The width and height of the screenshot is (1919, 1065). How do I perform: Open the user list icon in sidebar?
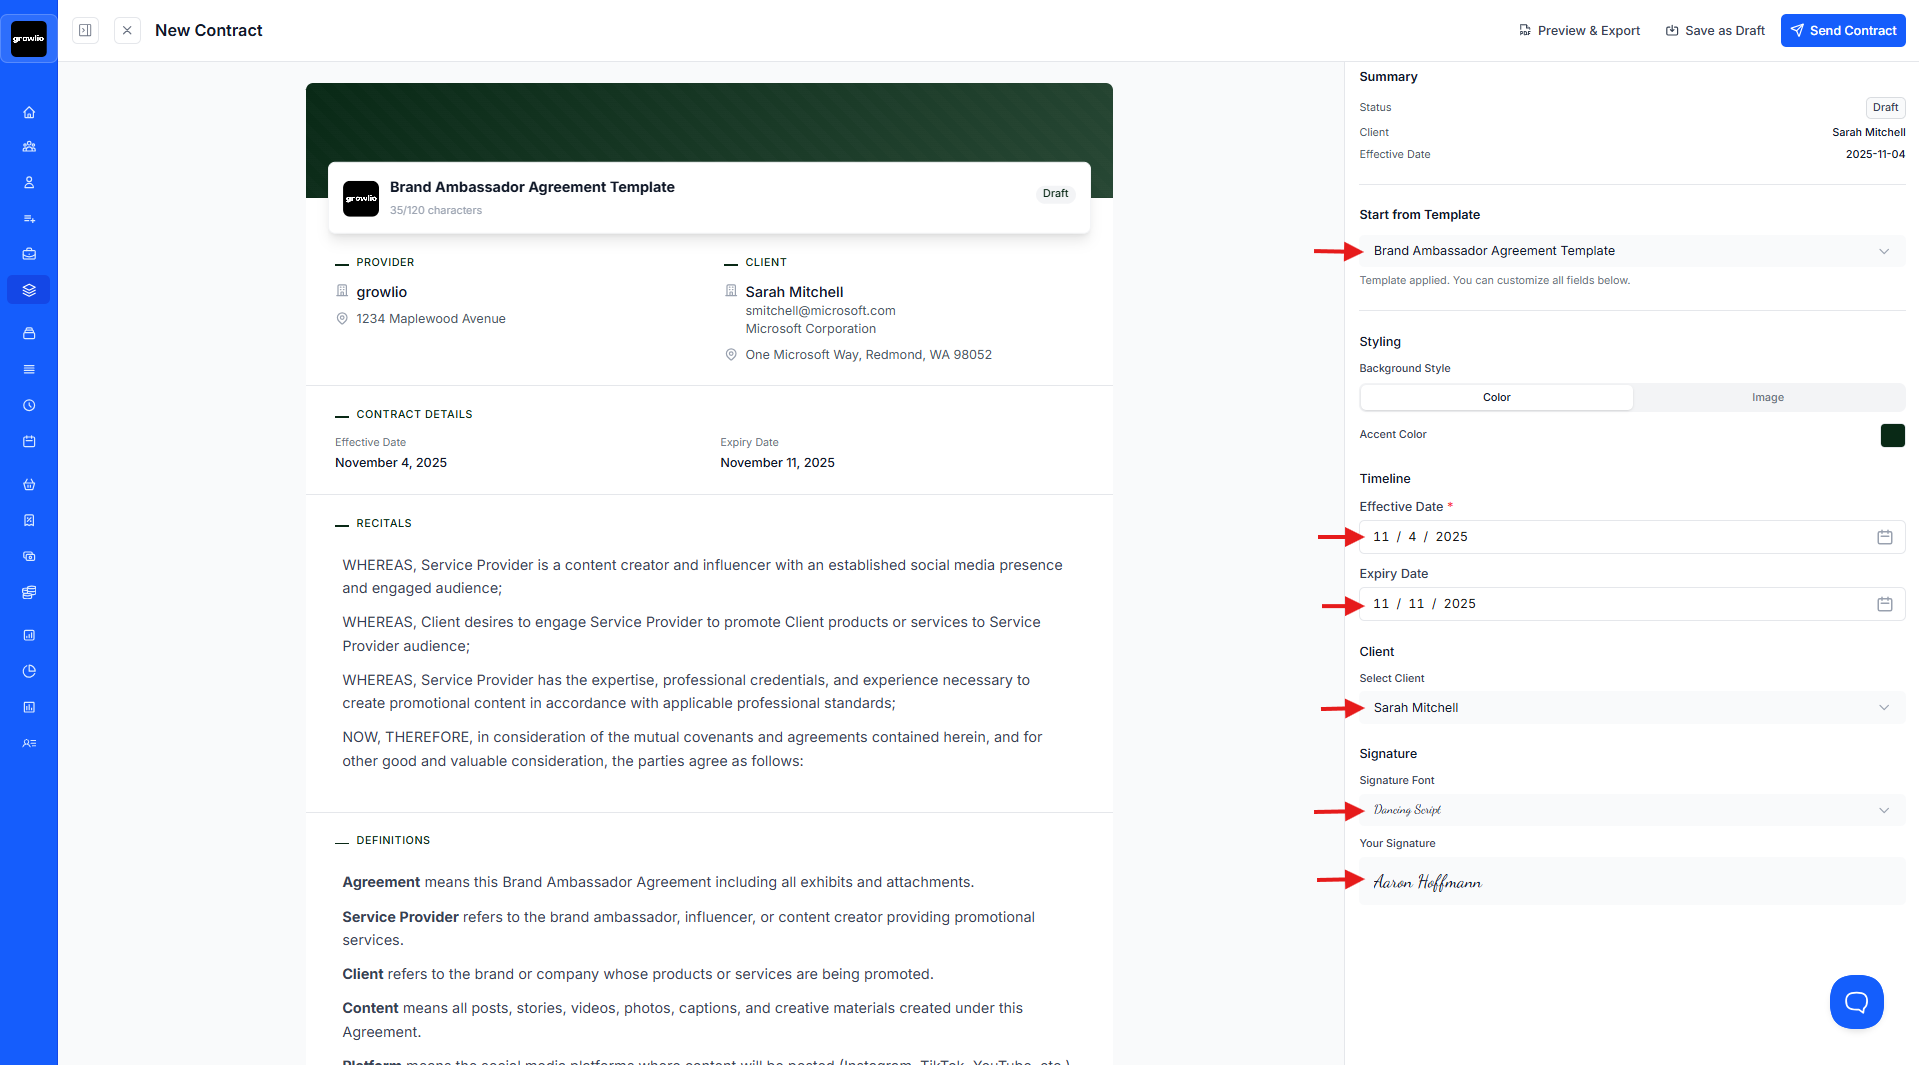coord(29,743)
